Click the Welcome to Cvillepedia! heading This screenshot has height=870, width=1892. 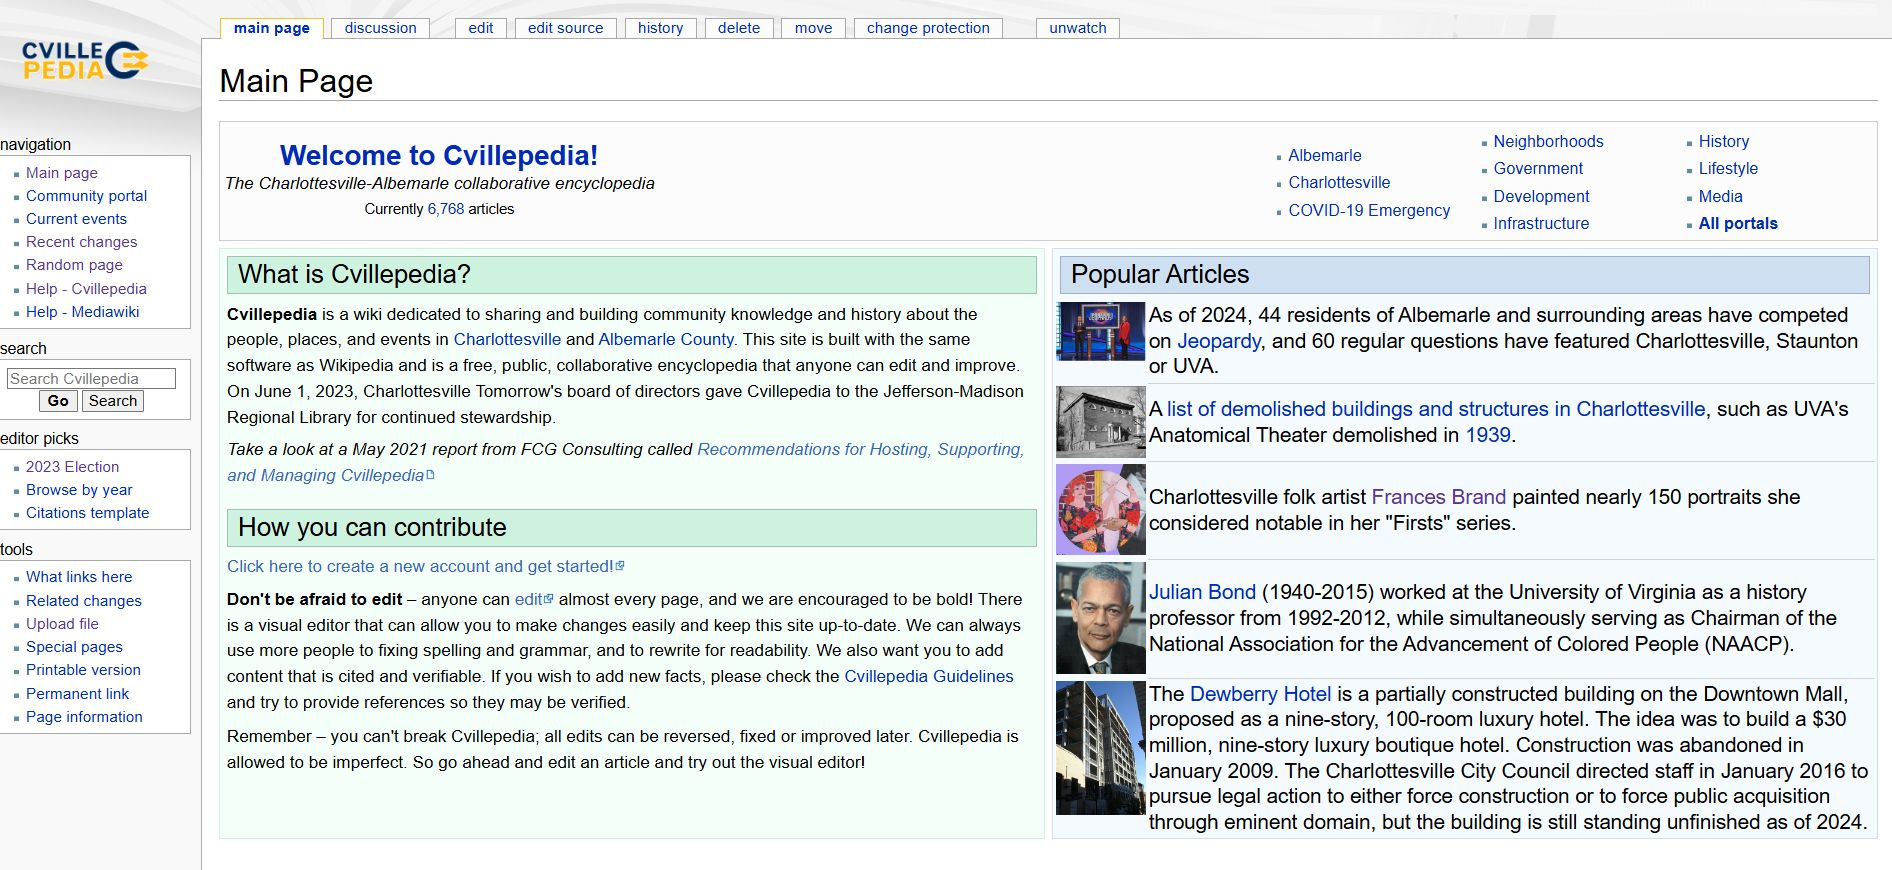tap(439, 155)
